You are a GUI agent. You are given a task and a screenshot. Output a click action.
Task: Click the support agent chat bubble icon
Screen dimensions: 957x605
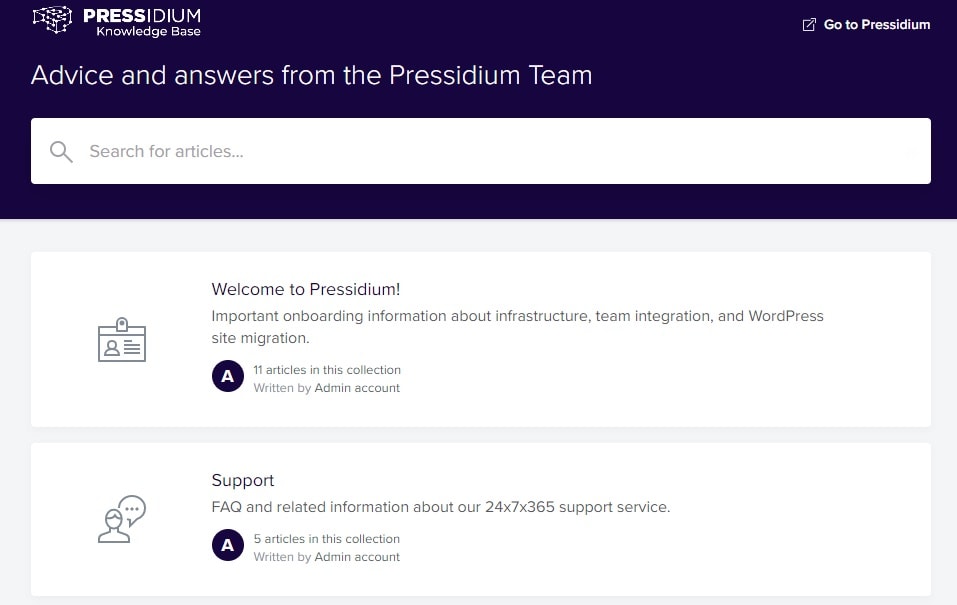pos(122,519)
